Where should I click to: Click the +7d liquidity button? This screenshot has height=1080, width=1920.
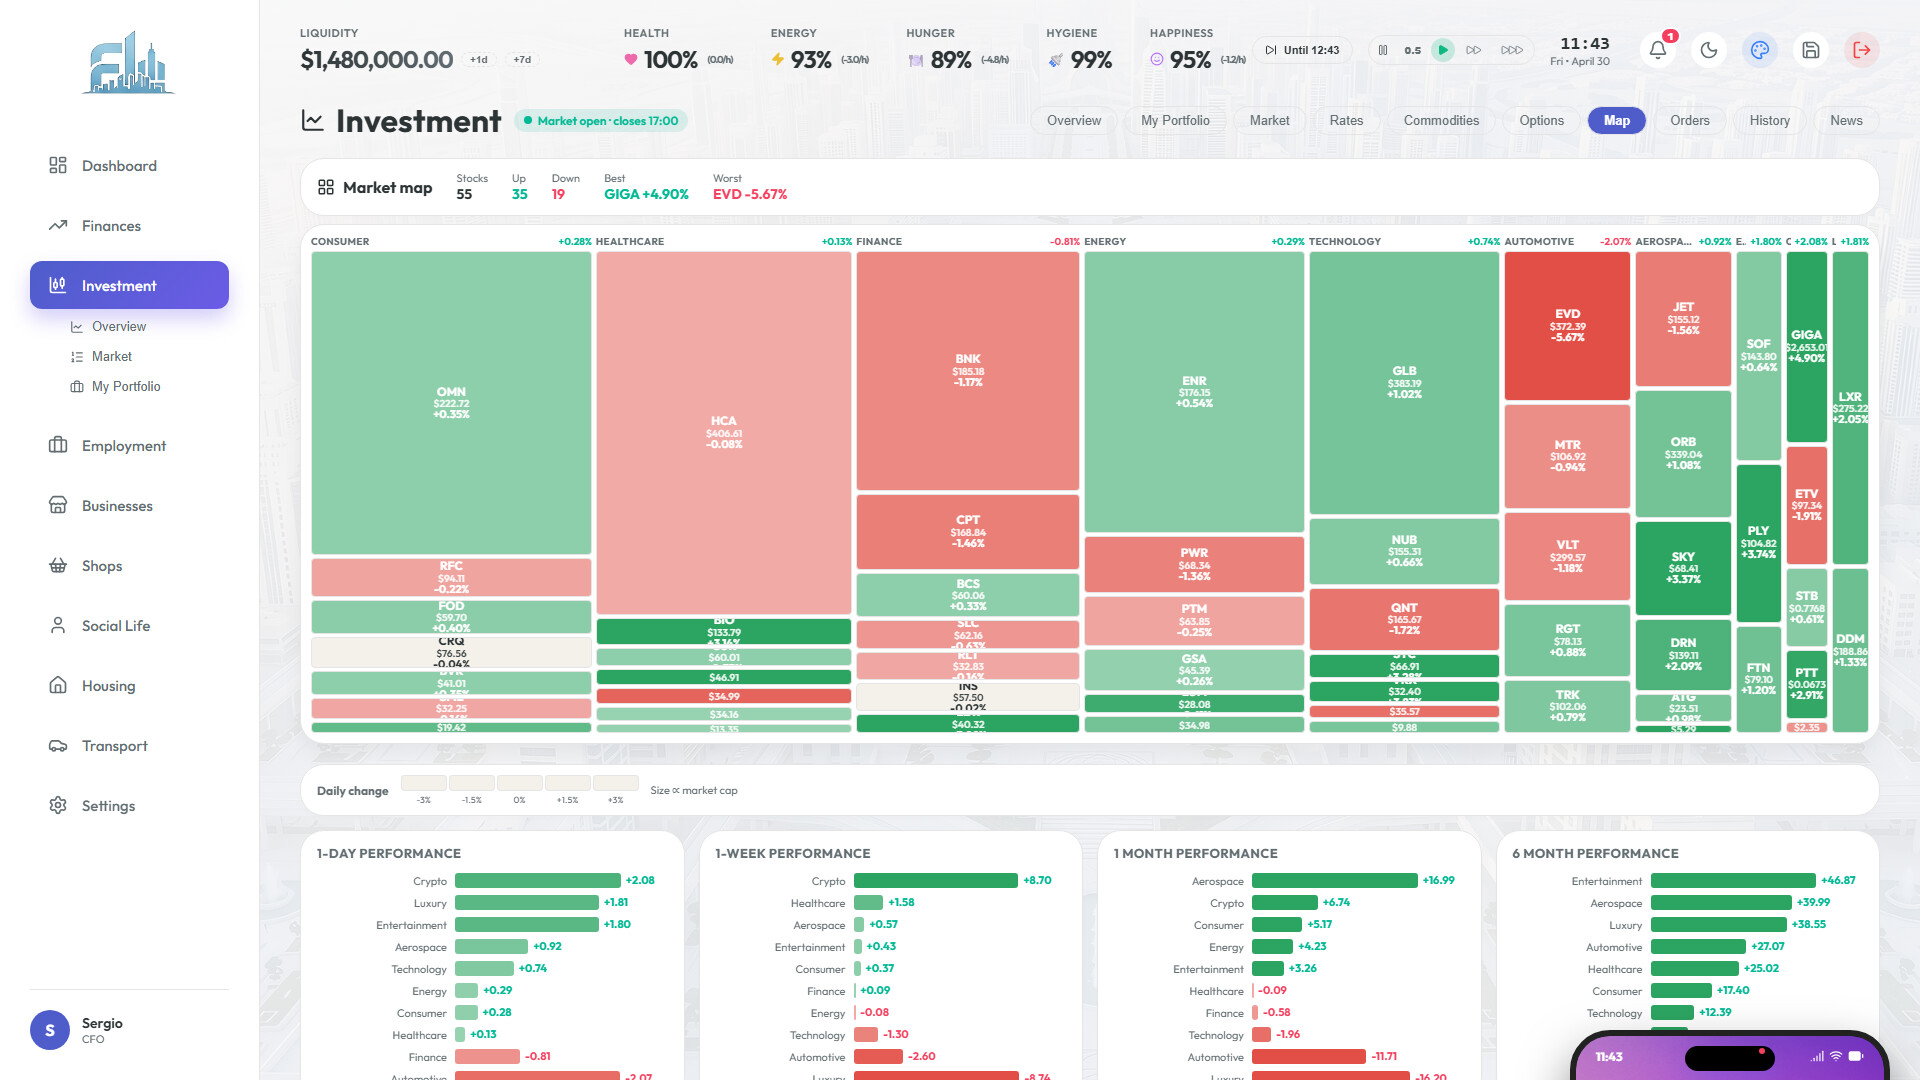[522, 60]
